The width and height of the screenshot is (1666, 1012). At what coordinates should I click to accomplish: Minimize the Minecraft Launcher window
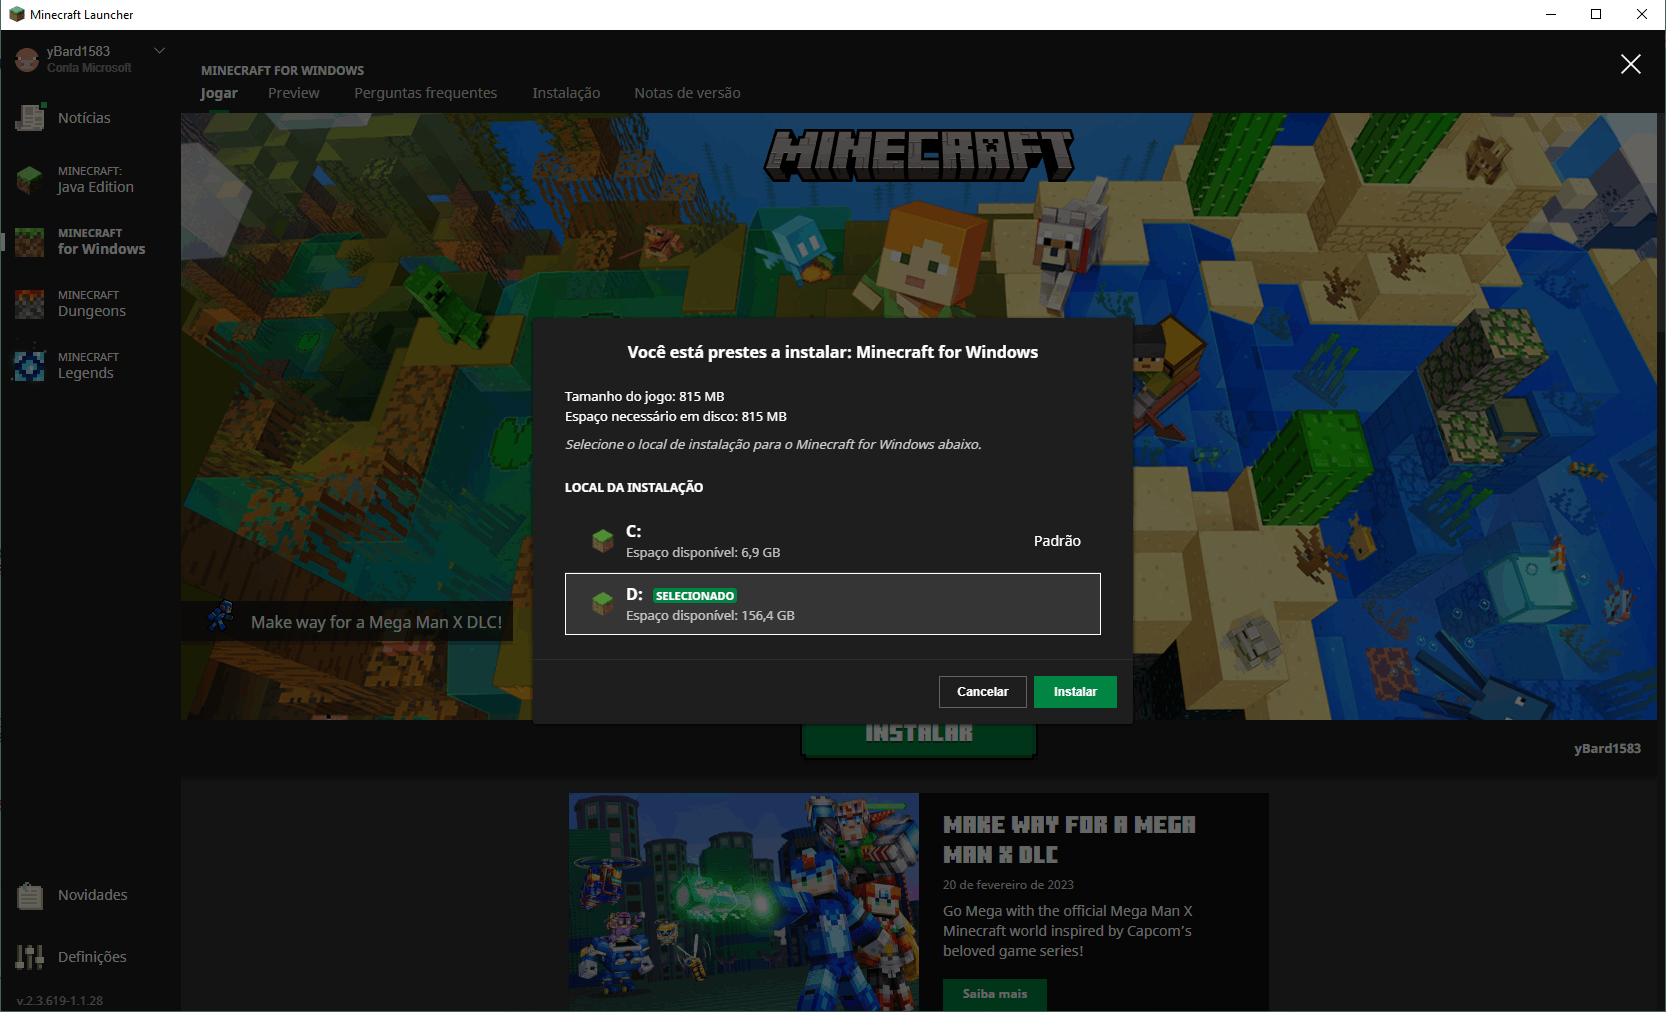point(1551,14)
